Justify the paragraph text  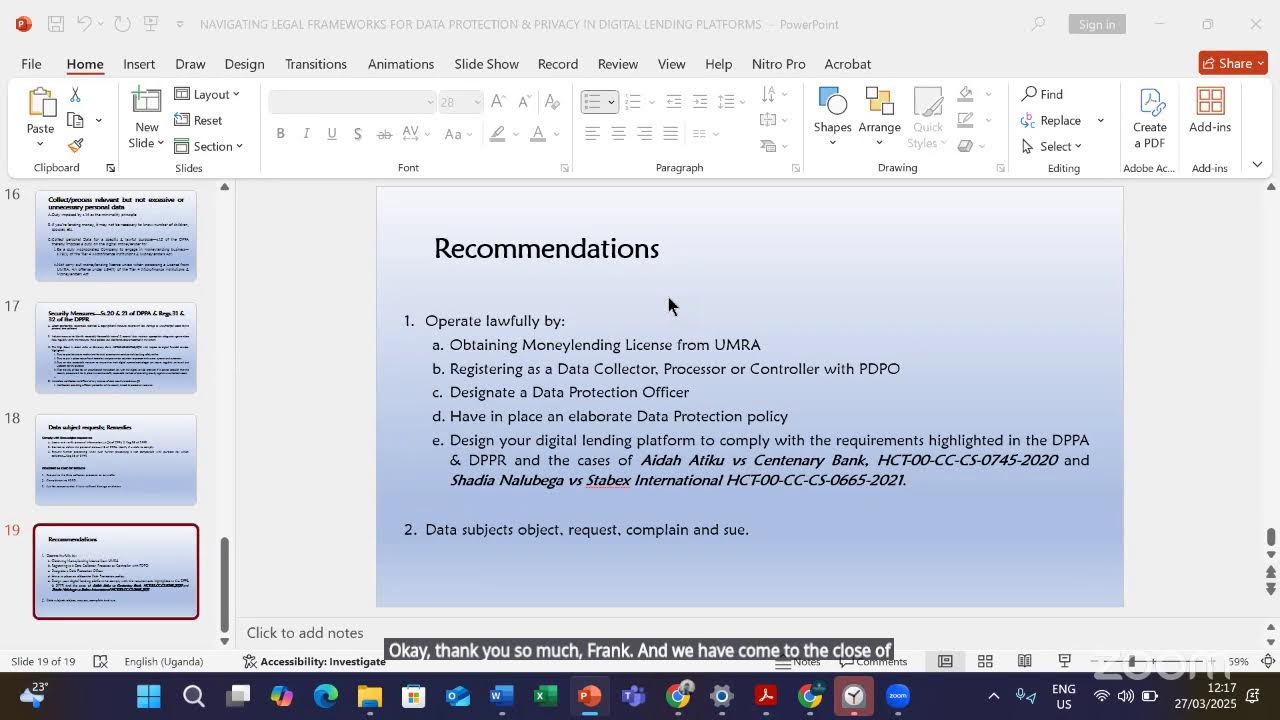(x=670, y=134)
